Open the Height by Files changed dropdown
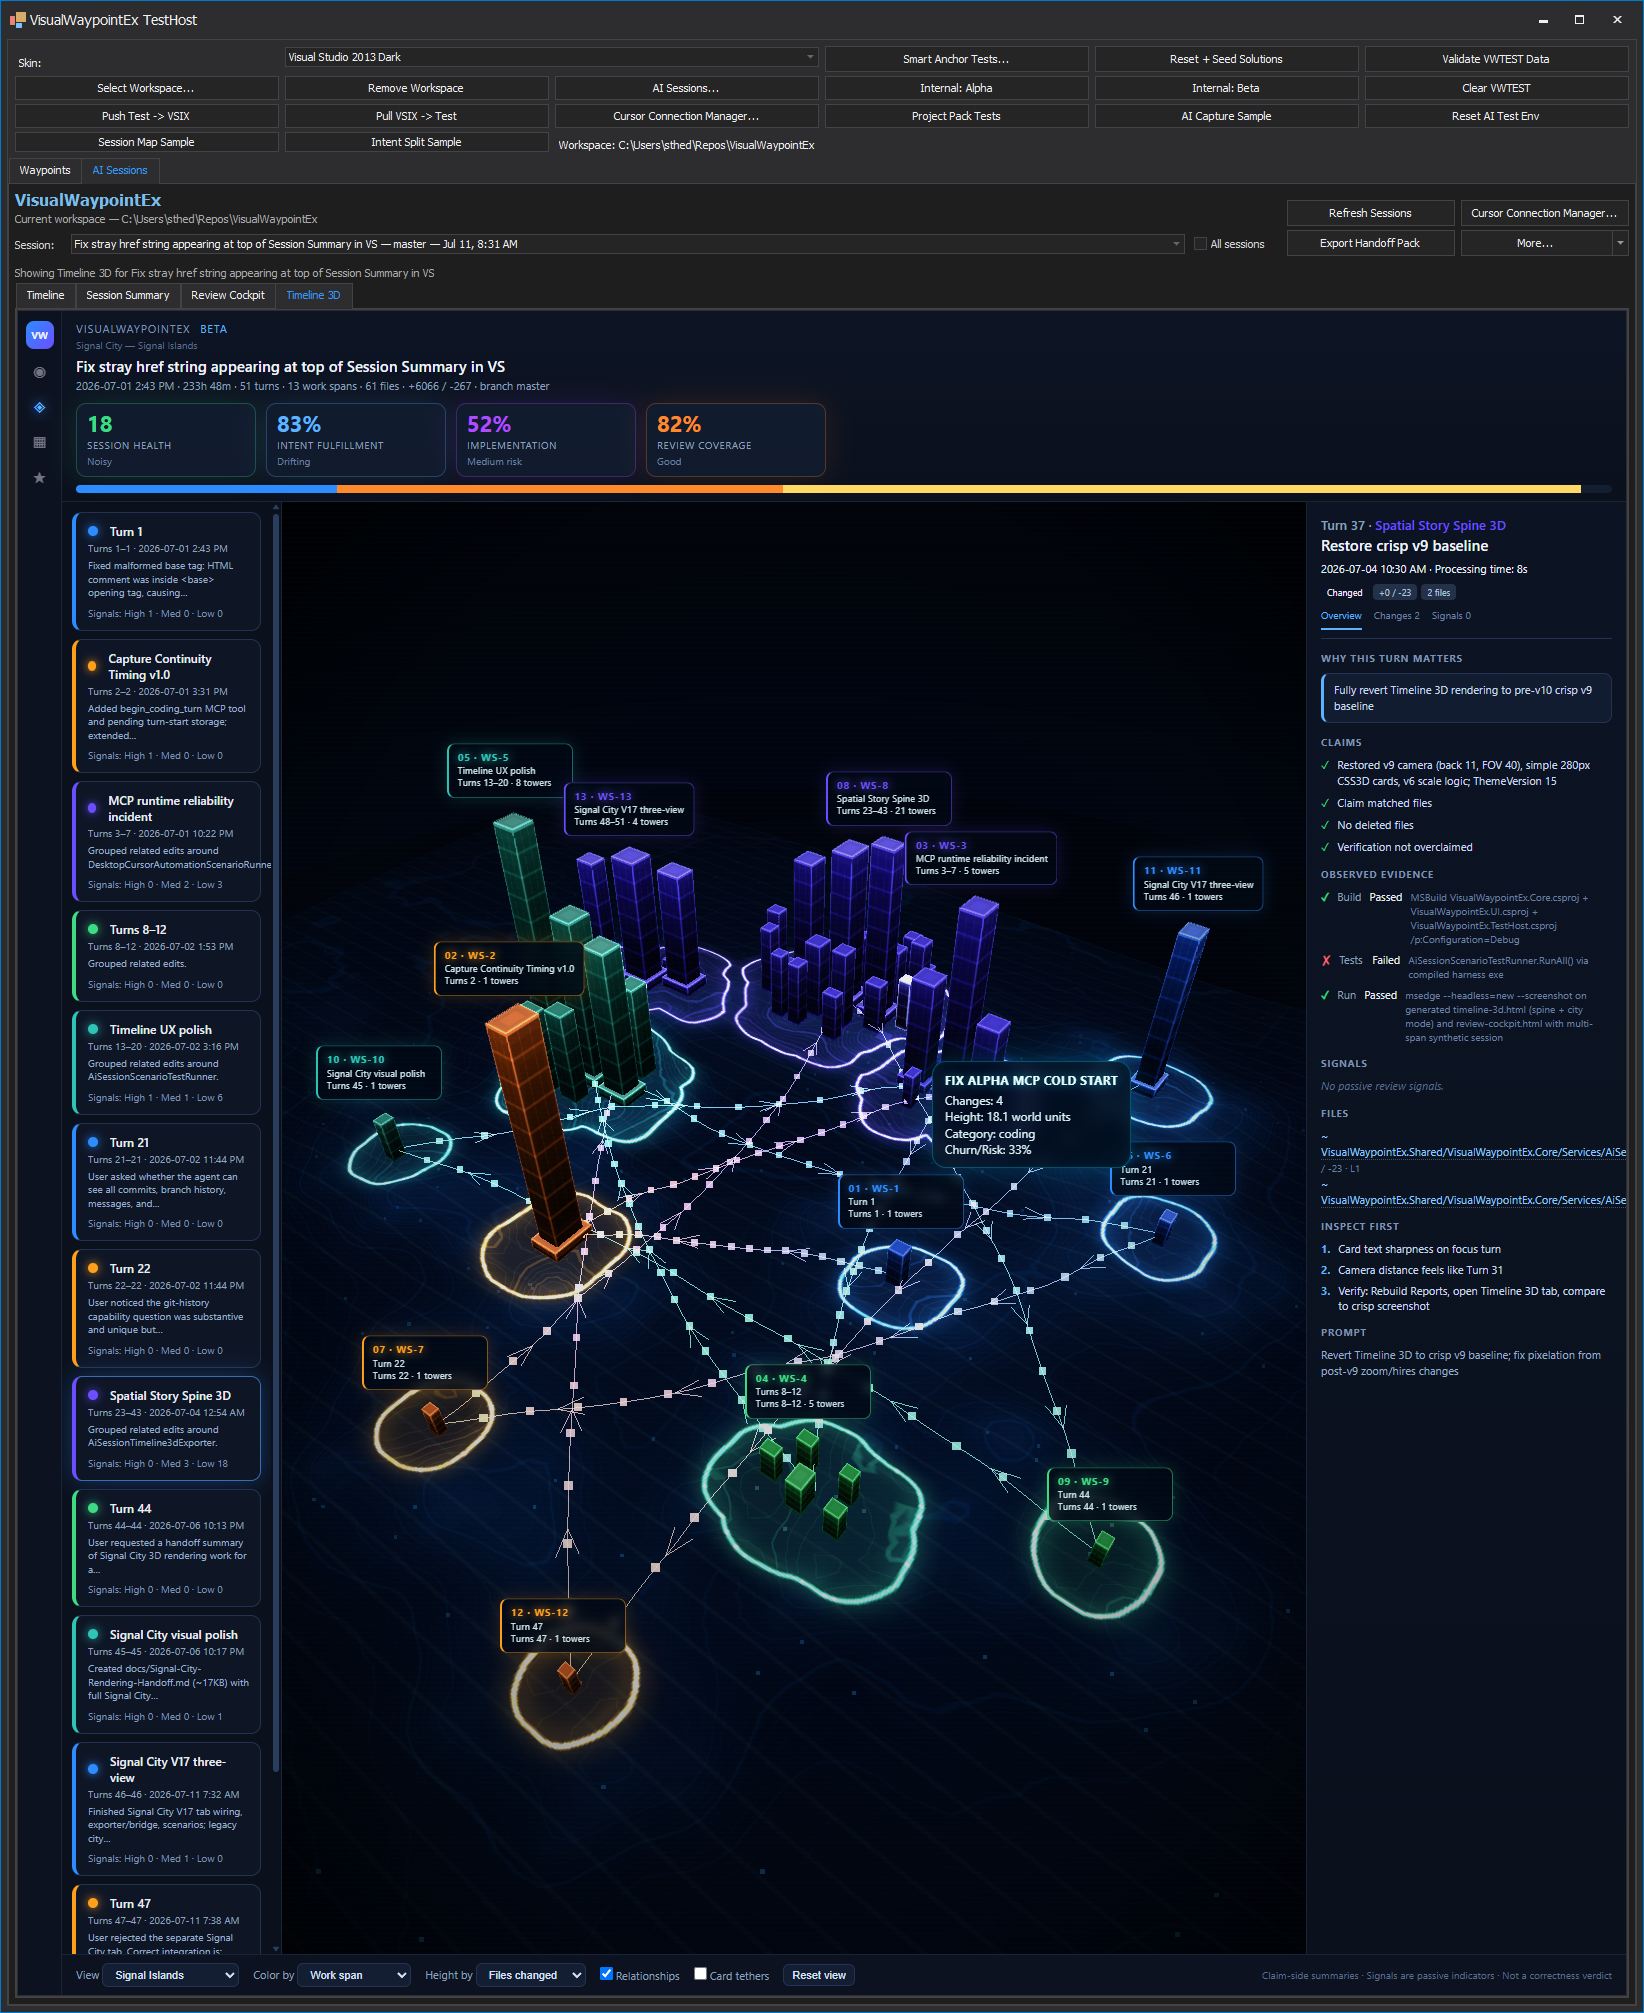Image resolution: width=1644 pixels, height=2013 pixels. [530, 1975]
